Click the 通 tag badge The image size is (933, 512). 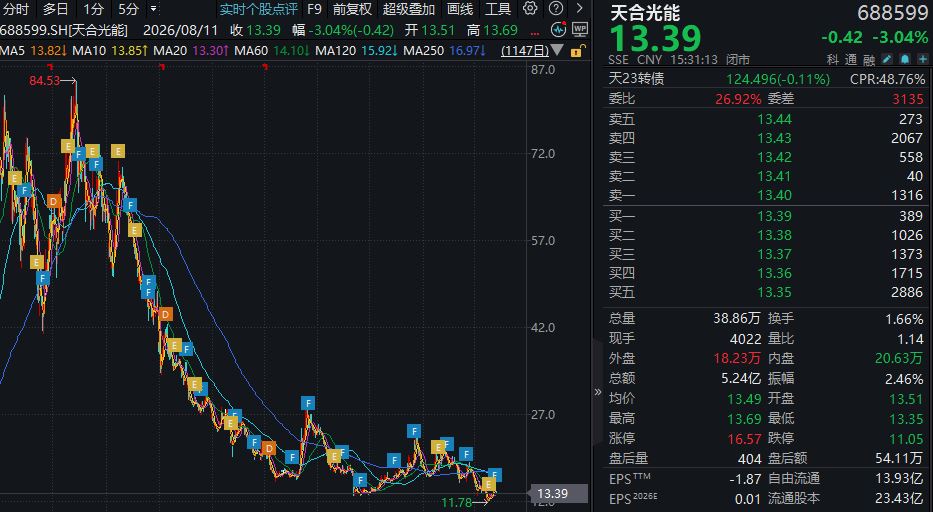point(851,60)
